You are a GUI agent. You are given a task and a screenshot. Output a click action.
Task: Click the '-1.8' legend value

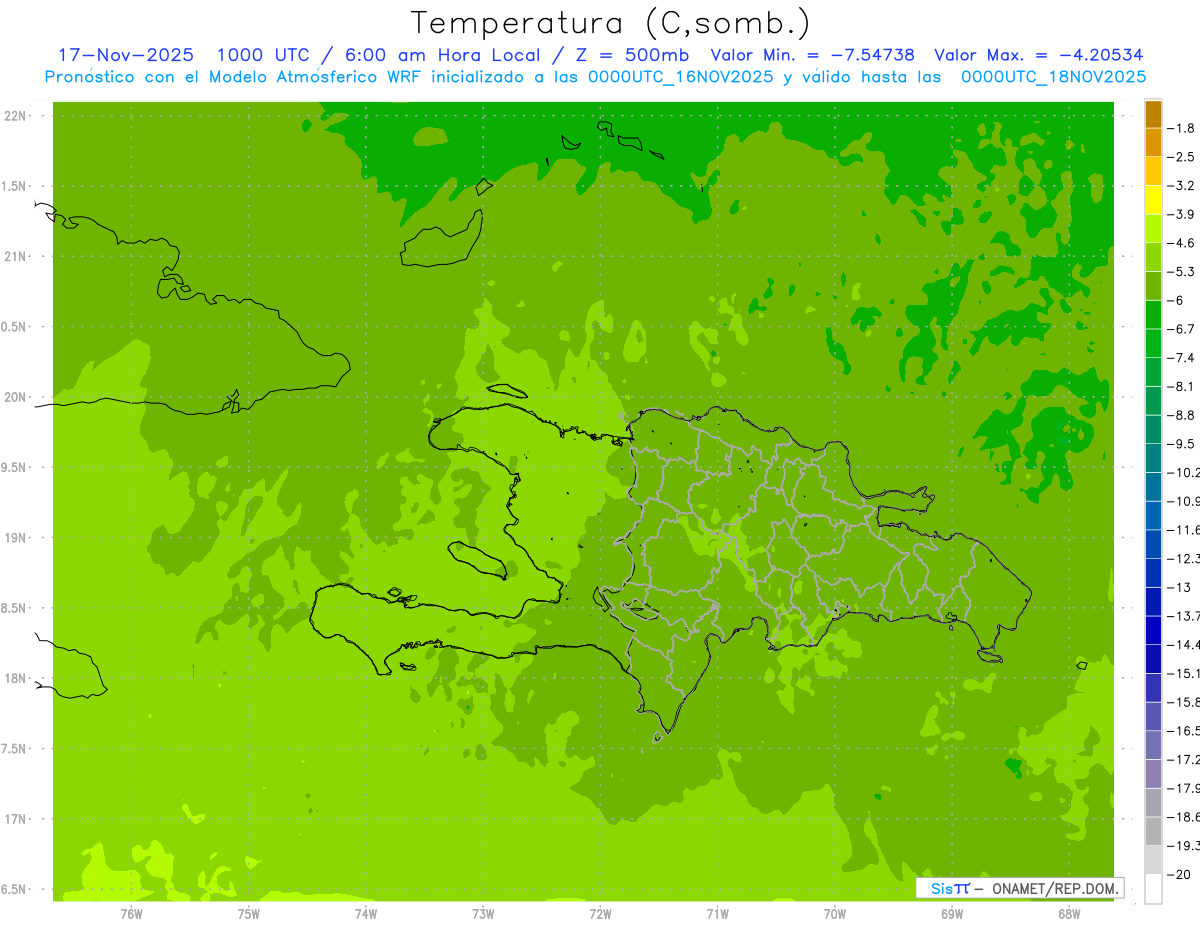point(1181,128)
